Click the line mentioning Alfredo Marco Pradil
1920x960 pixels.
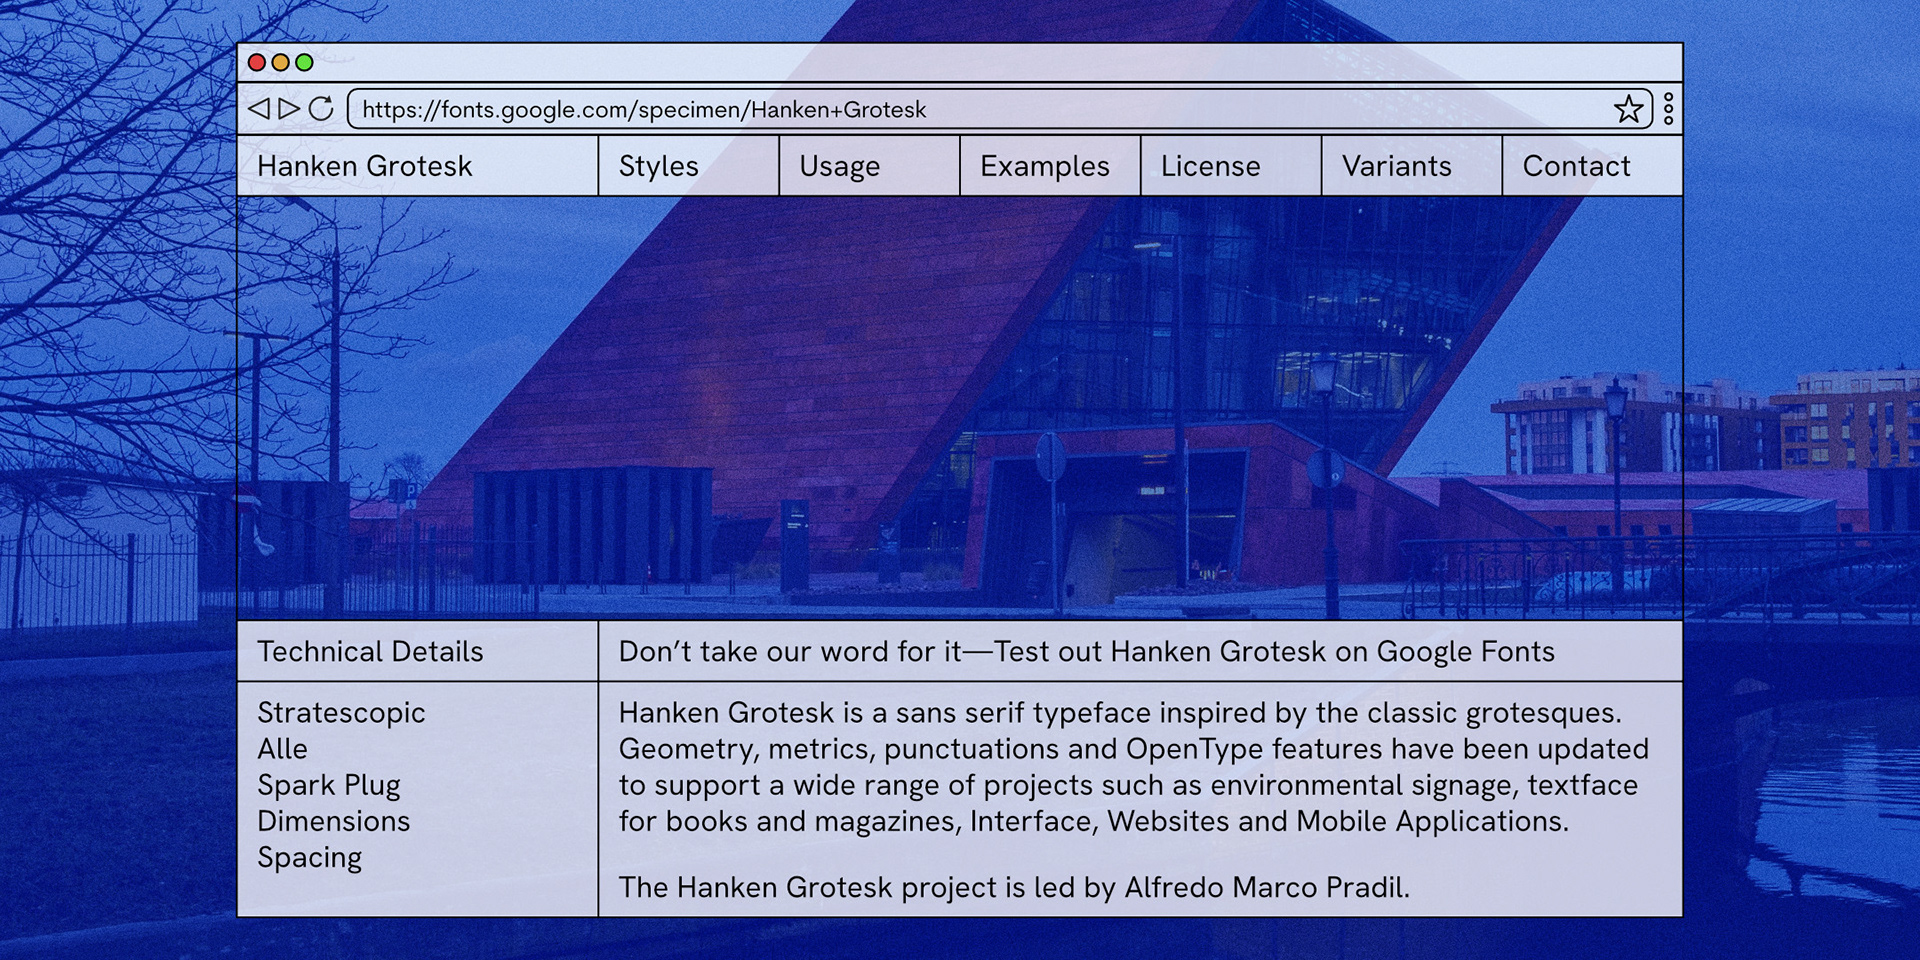(1014, 887)
